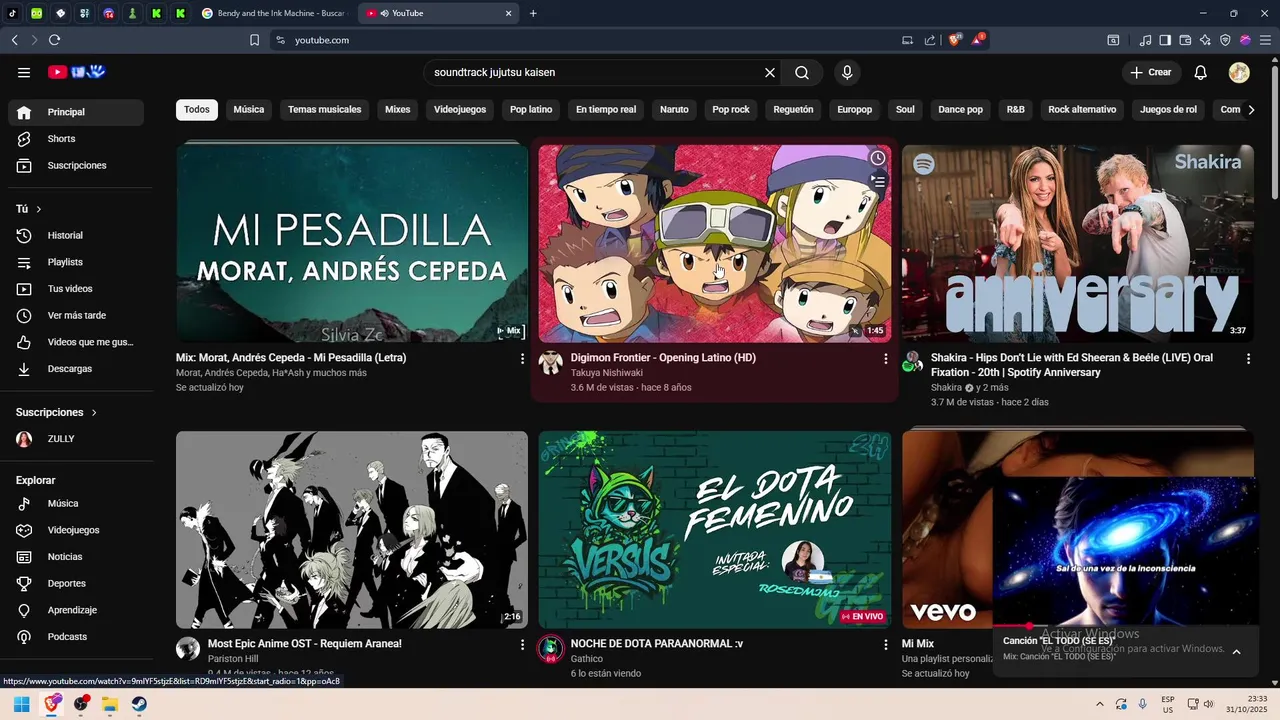Open Videos que me gustan list
Screen dimensions: 1280x720
(76, 342)
